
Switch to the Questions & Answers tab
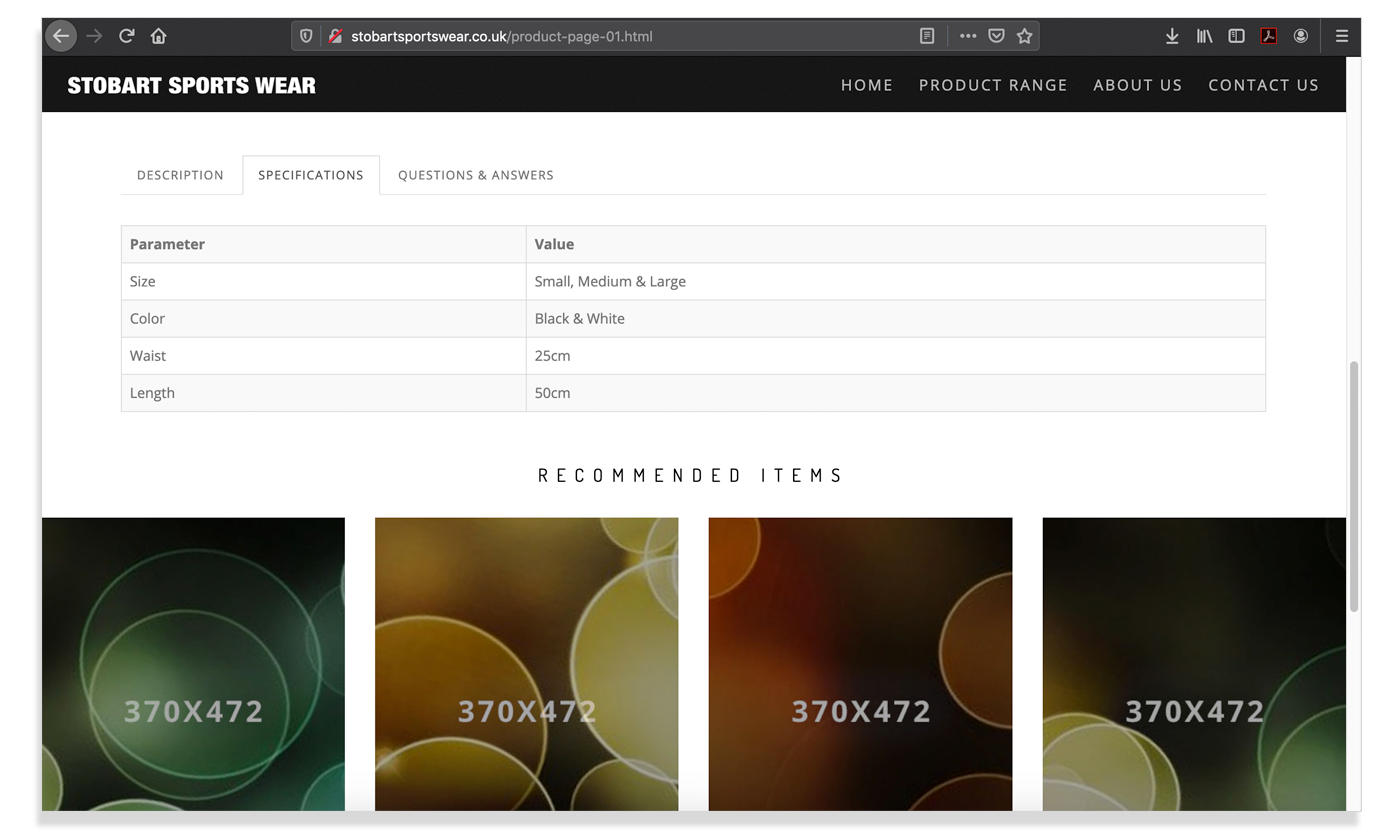[476, 175]
